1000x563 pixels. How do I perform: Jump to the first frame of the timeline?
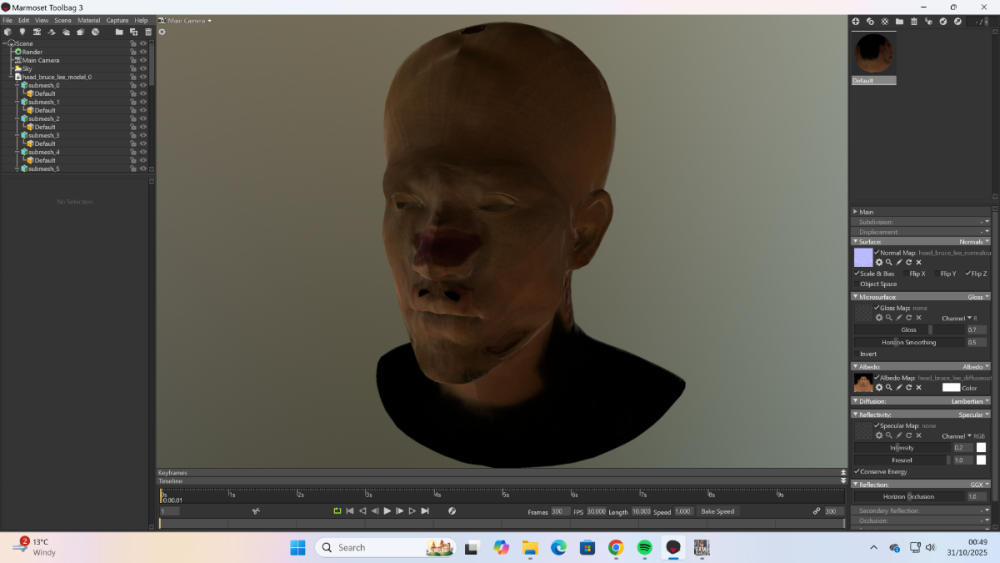click(x=349, y=511)
